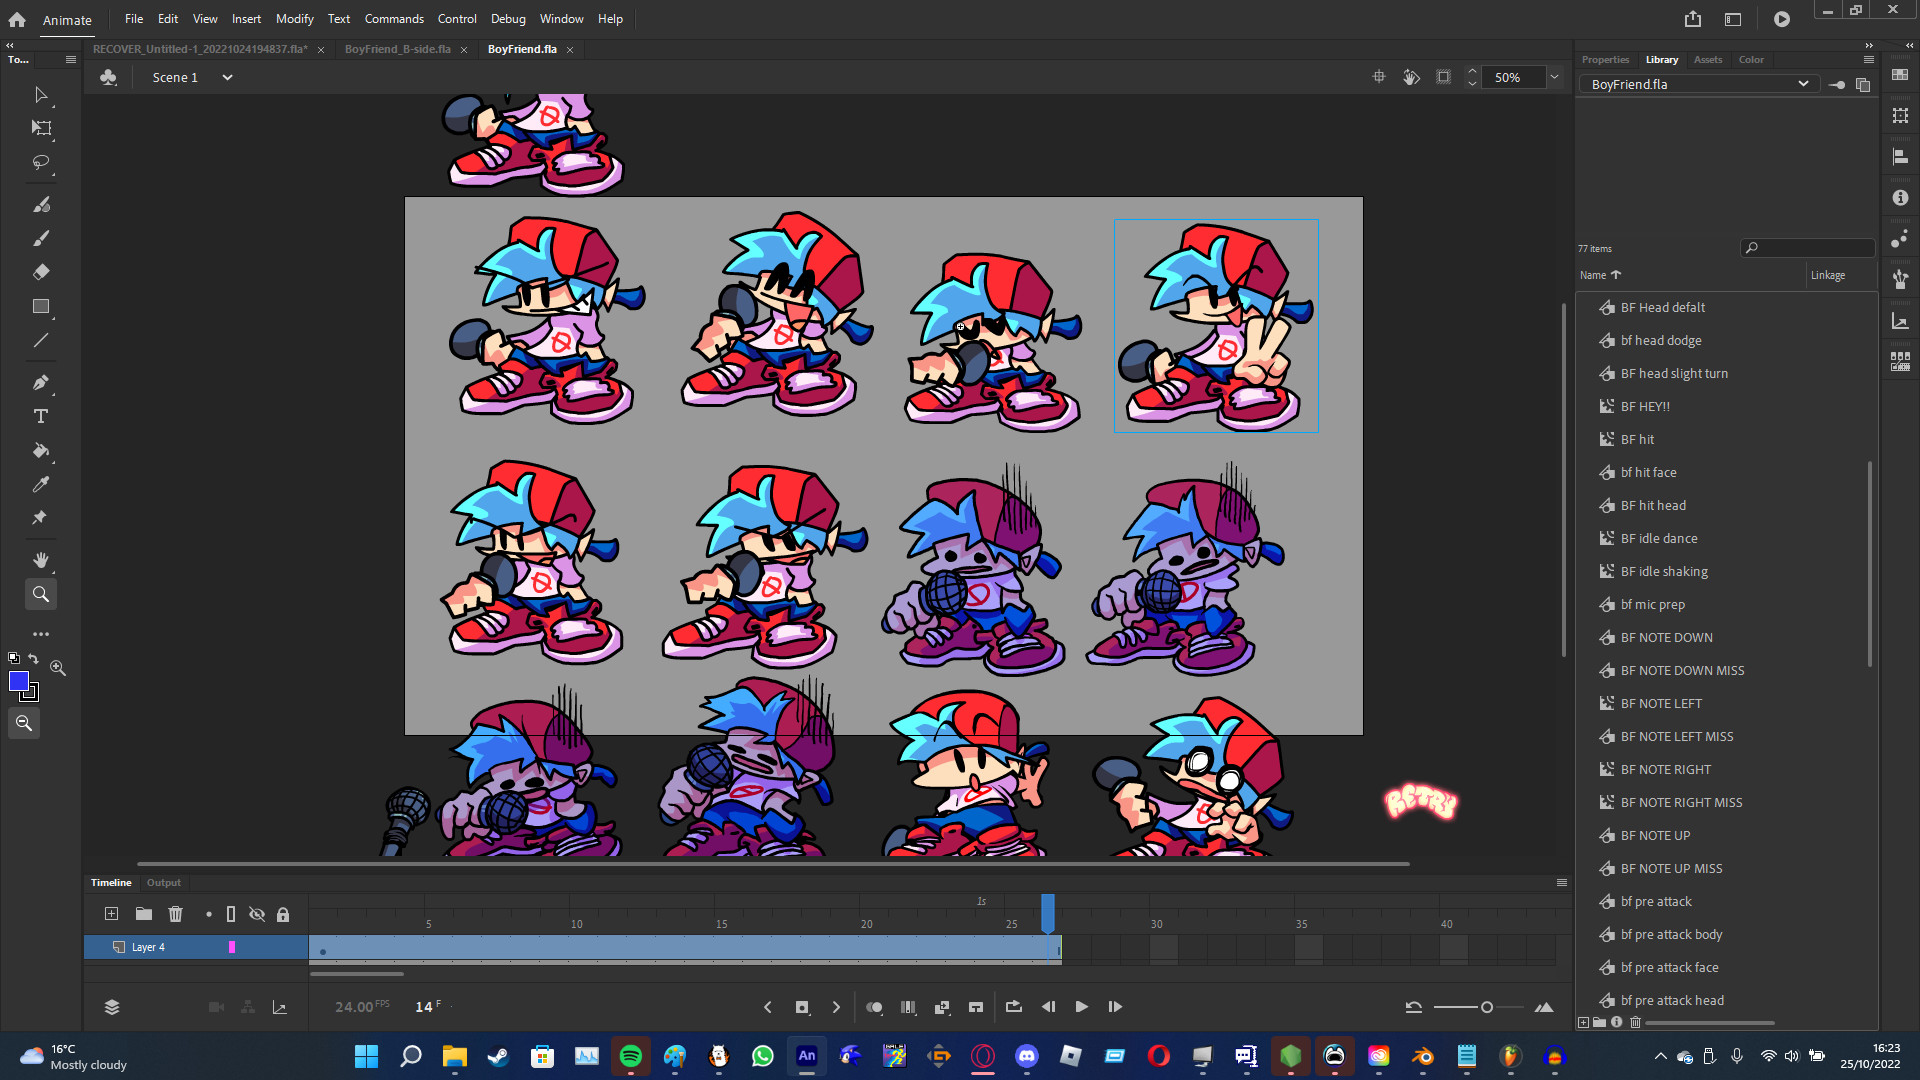The width and height of the screenshot is (1920, 1080).
Task: Toggle the Loop playback button
Action: (1013, 1007)
